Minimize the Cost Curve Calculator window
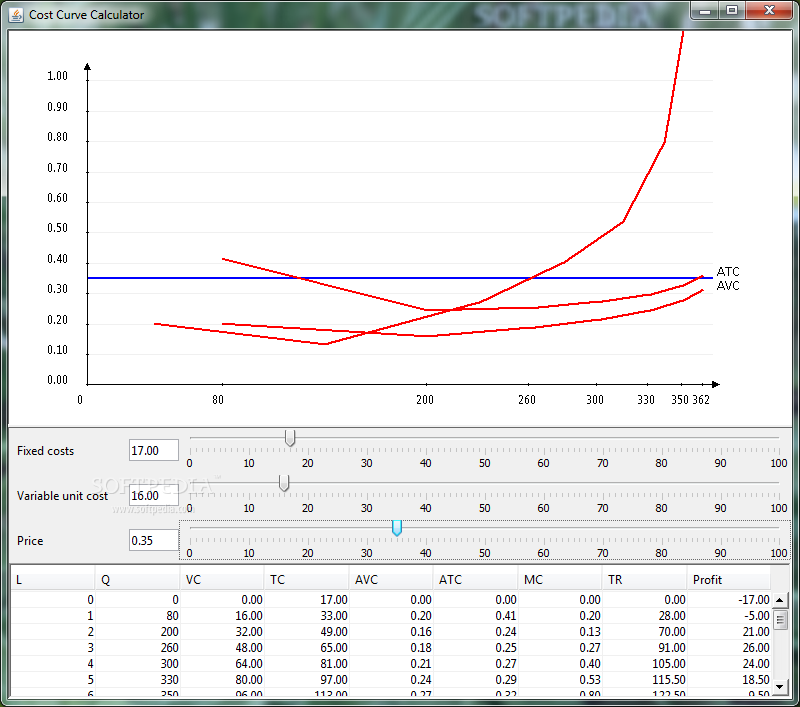800x707 pixels. pyautogui.click(x=706, y=11)
